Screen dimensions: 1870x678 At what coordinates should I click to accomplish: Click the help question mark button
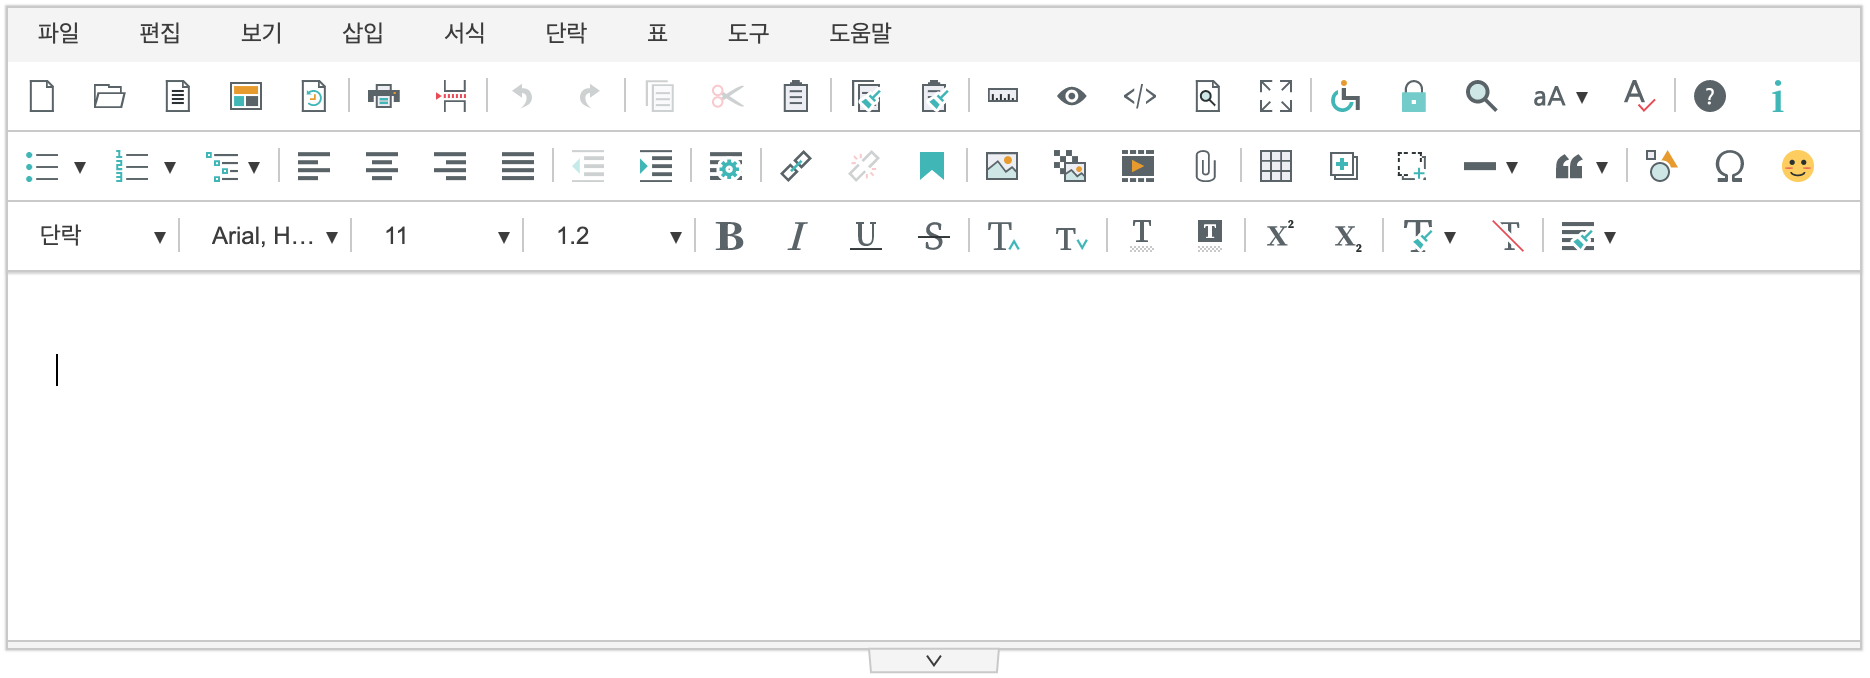coord(1709,97)
